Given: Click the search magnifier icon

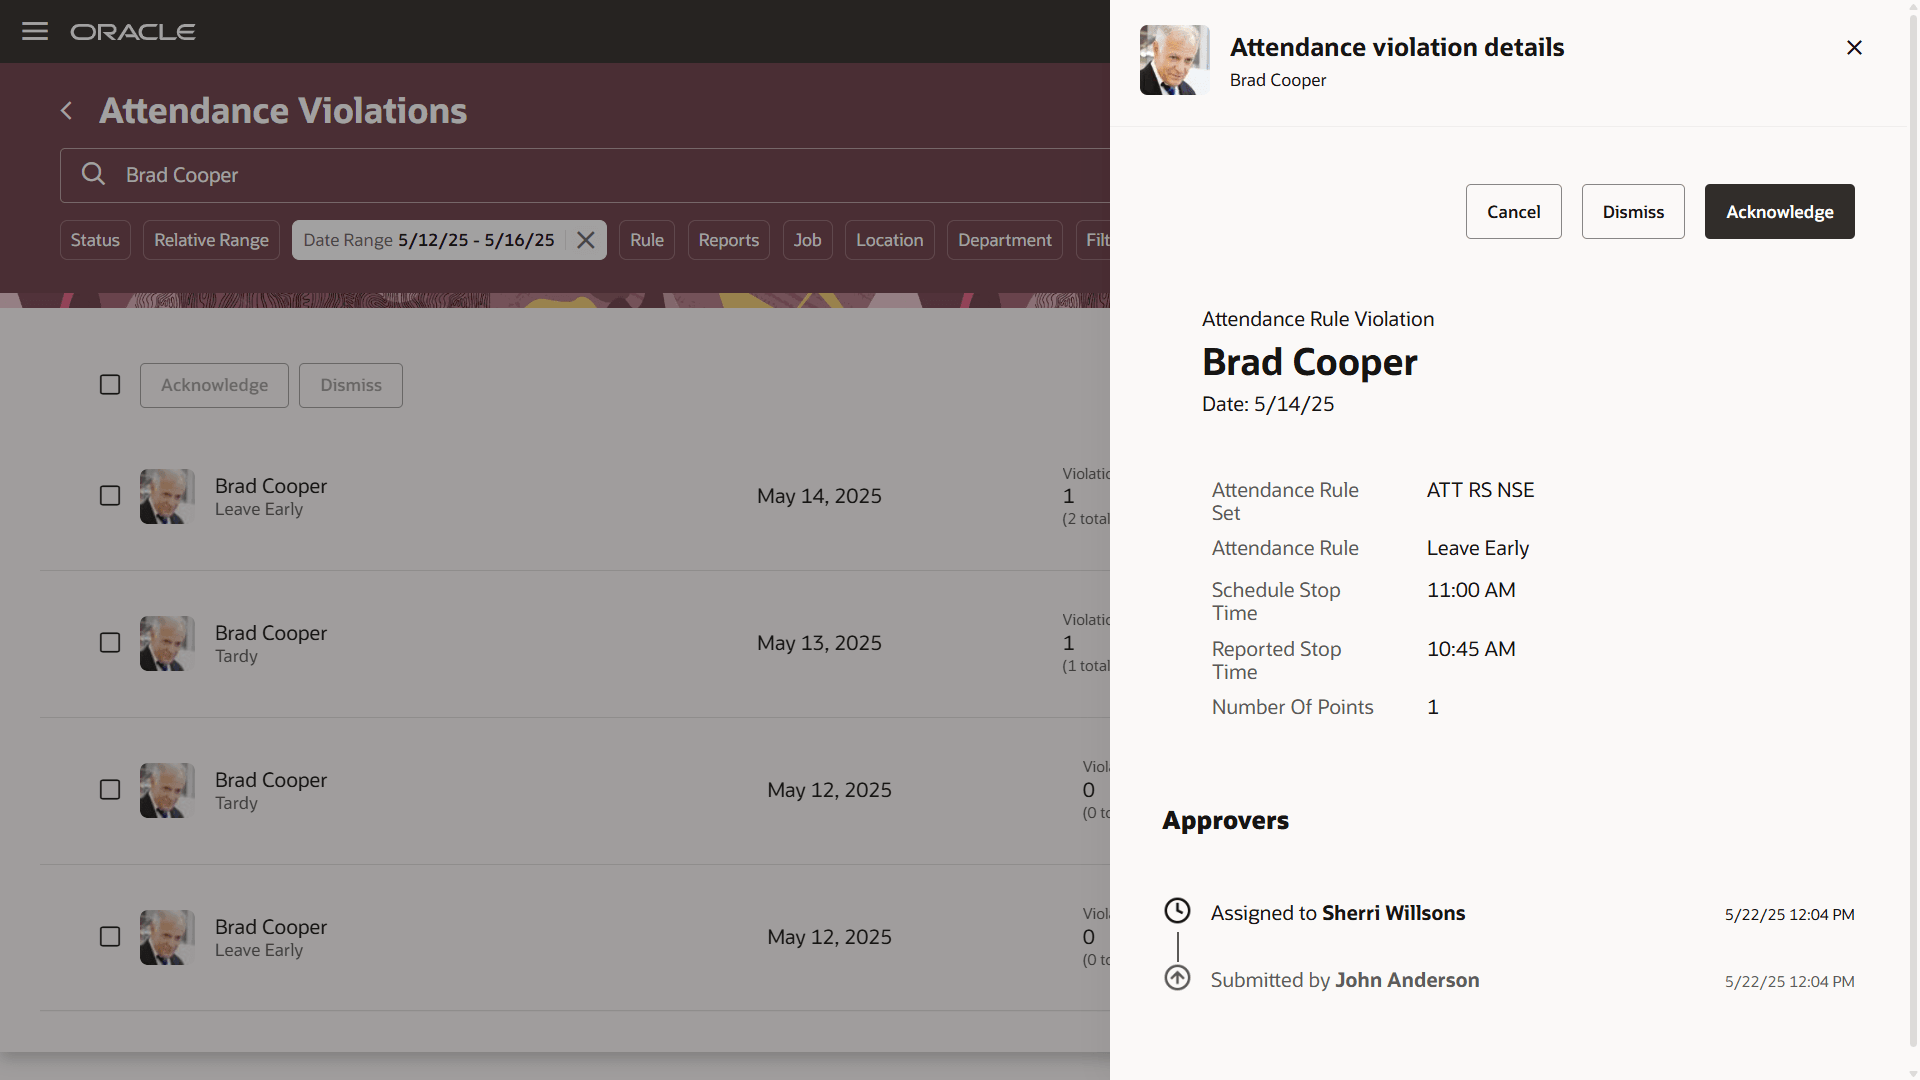Looking at the screenshot, I should [93, 174].
